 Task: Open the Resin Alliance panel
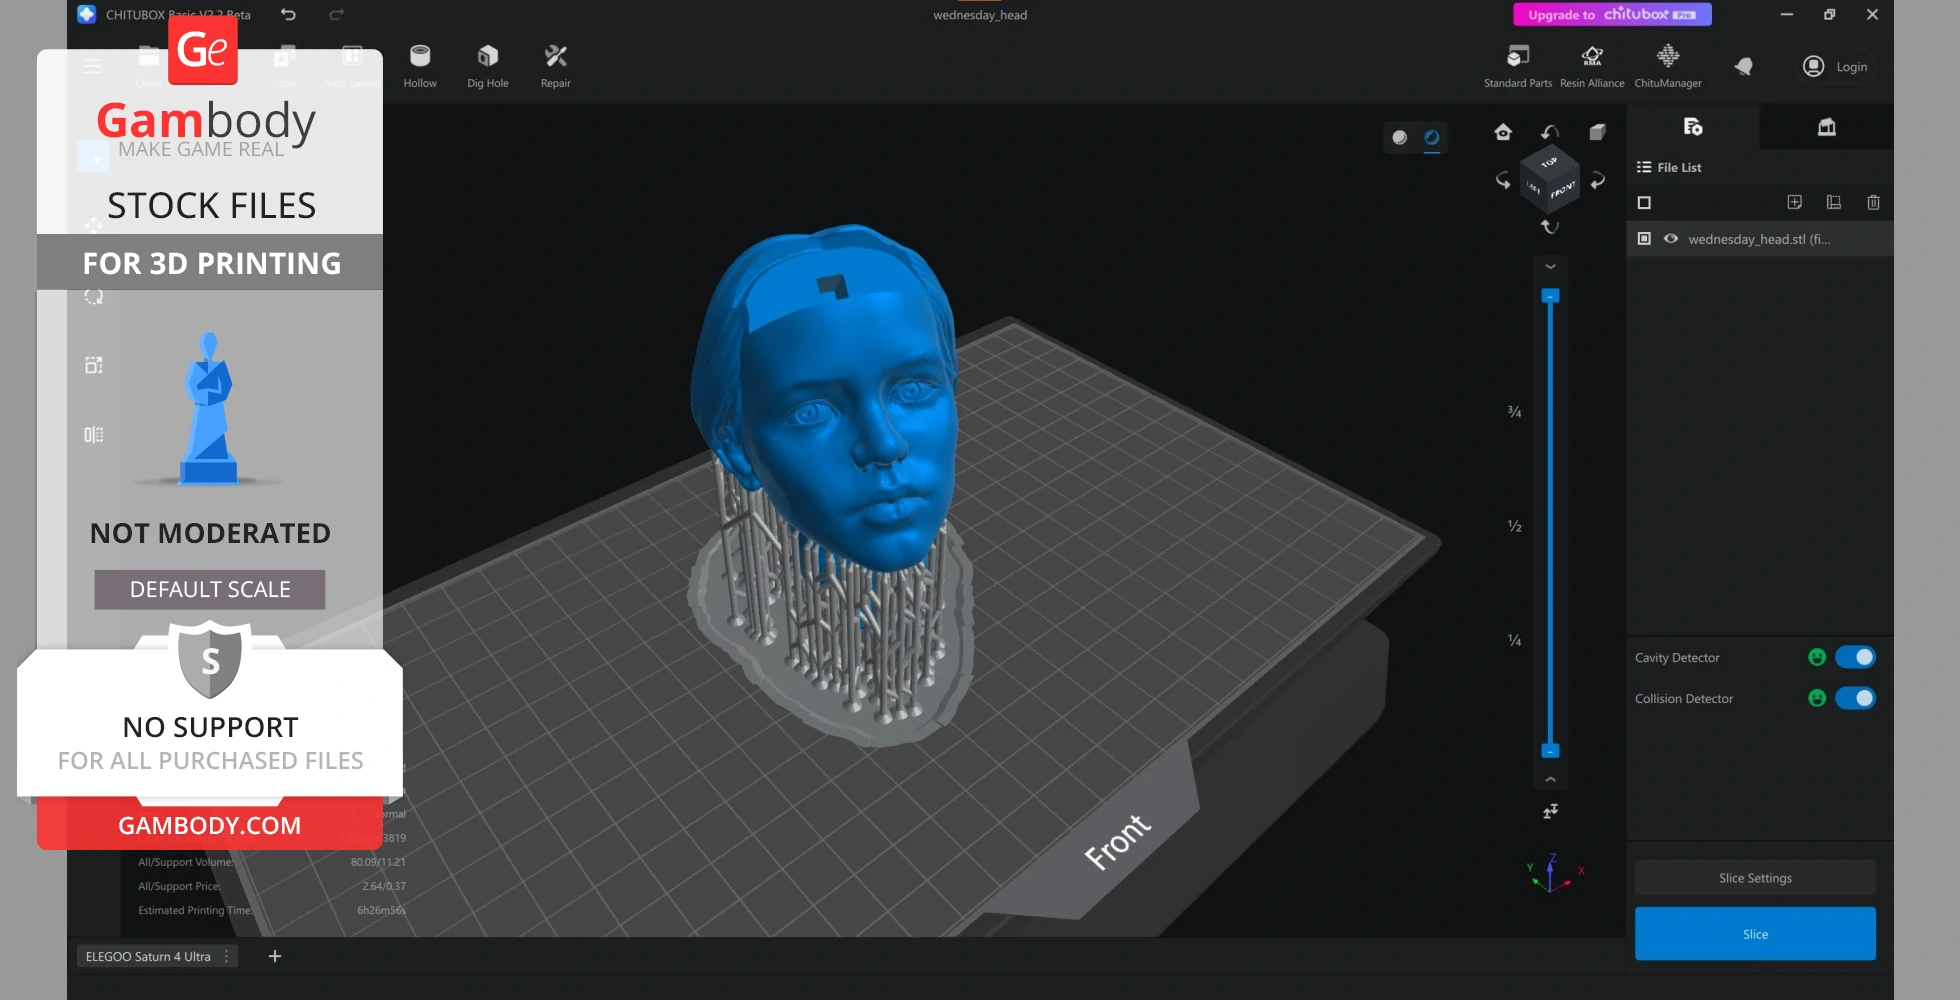pyautogui.click(x=1592, y=66)
